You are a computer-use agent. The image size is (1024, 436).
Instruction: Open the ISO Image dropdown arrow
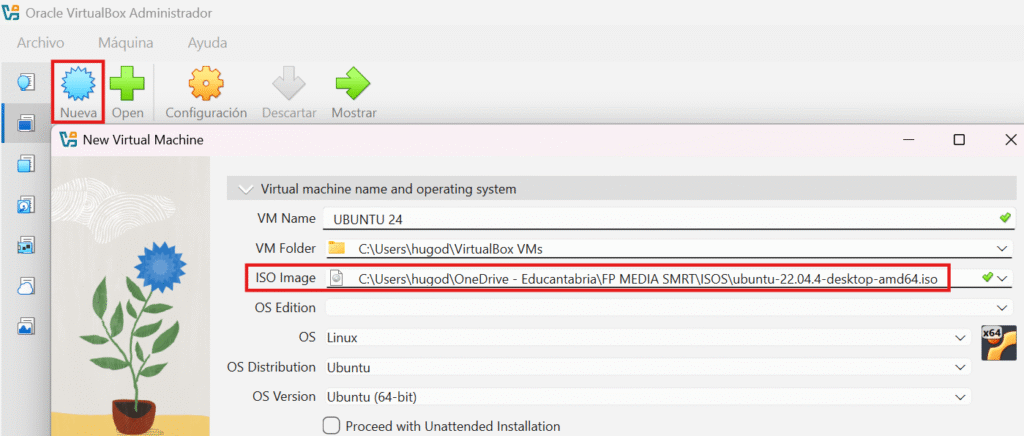(1003, 278)
